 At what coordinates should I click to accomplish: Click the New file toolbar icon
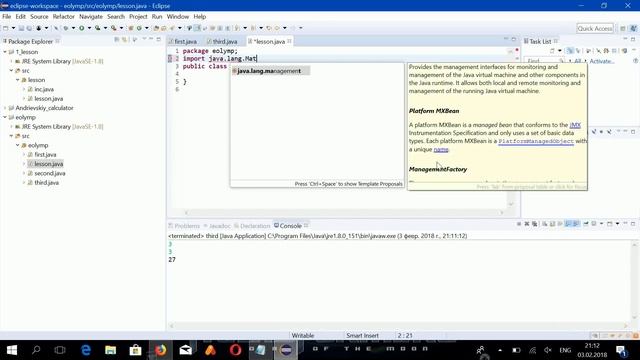5,28
